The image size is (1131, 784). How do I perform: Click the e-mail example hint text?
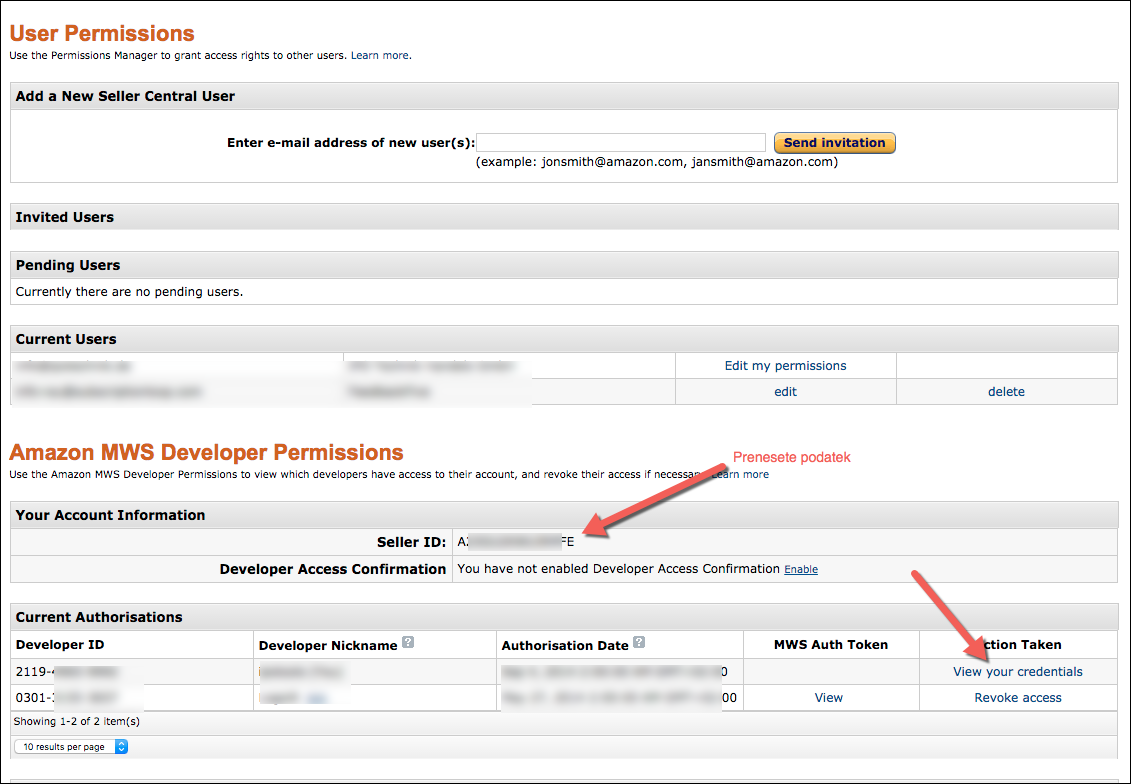tap(656, 162)
